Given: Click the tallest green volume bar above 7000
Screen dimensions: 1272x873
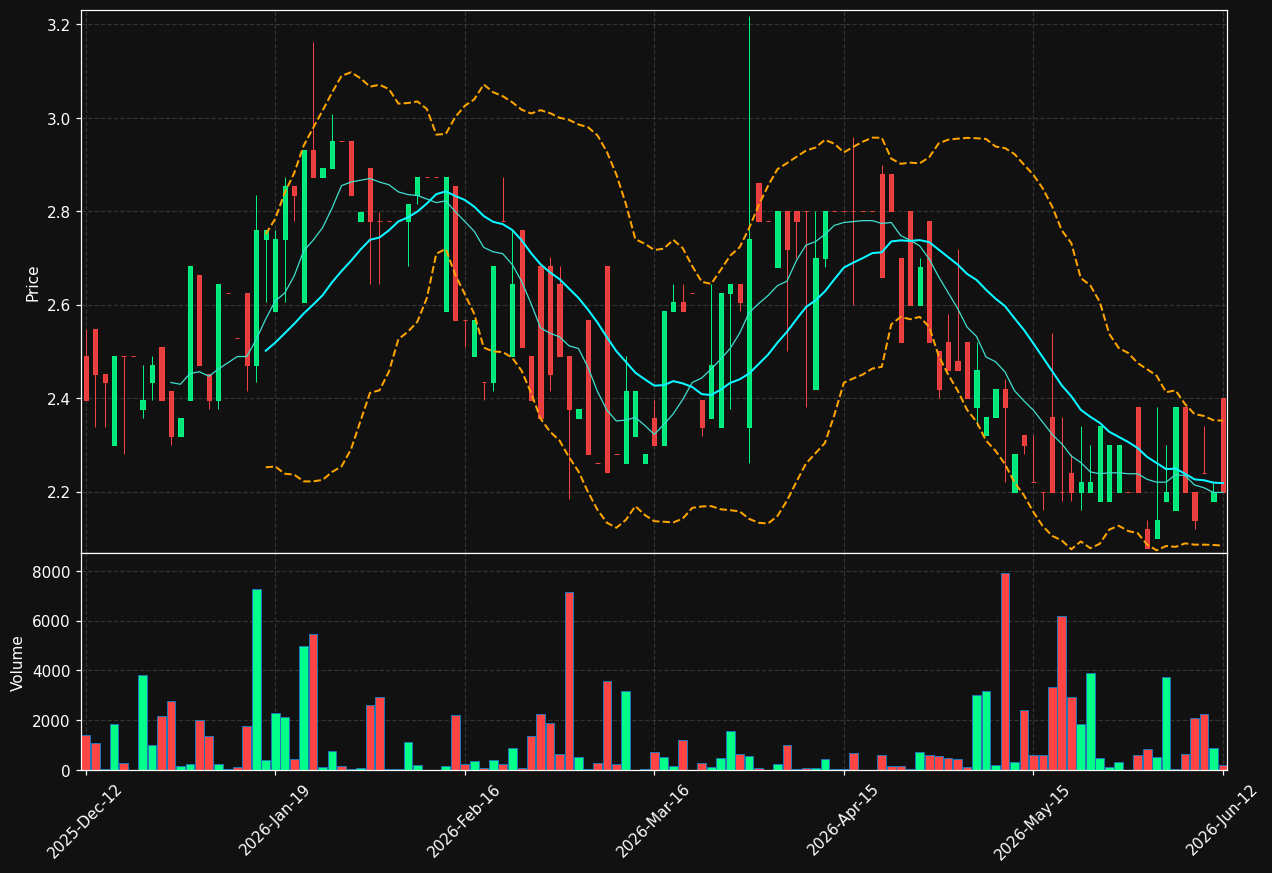Looking at the screenshot, I should point(257,679).
